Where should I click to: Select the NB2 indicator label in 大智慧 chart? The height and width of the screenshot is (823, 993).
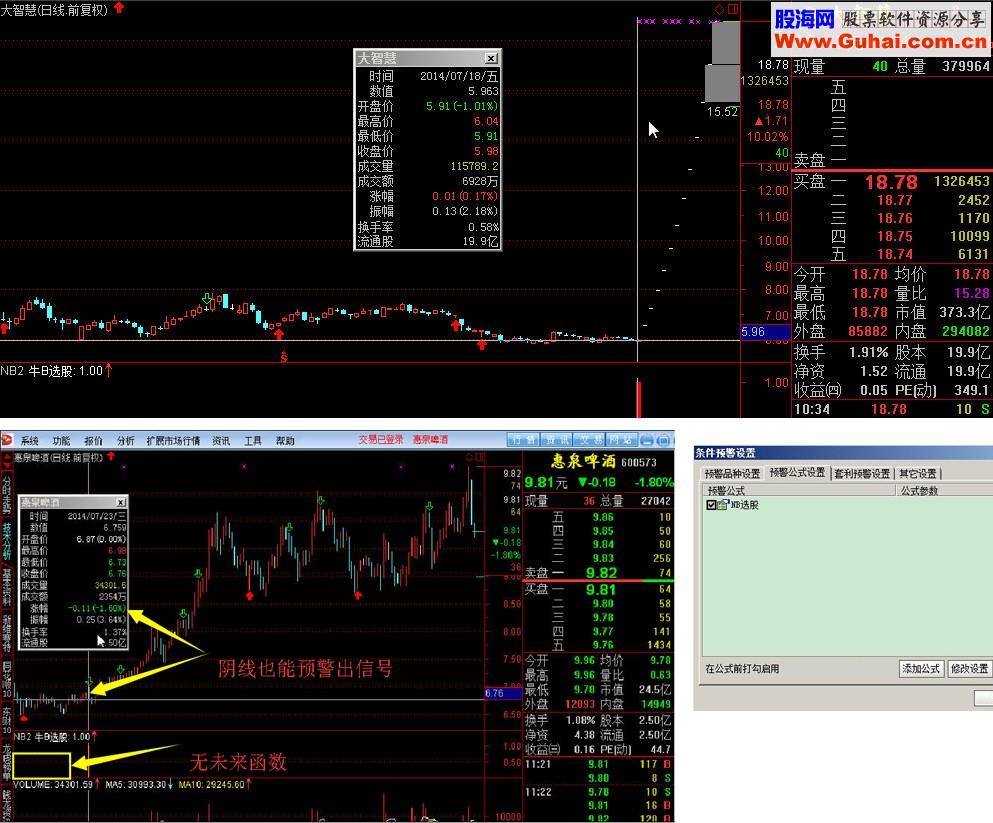pos(51,371)
